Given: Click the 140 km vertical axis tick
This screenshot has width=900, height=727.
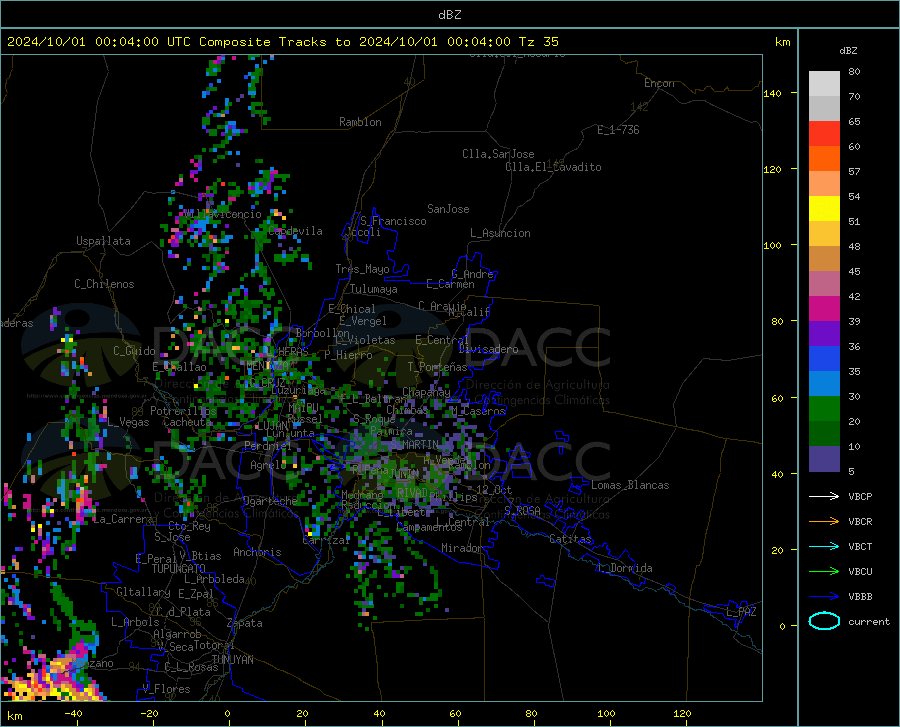Looking at the screenshot, I should [773, 93].
